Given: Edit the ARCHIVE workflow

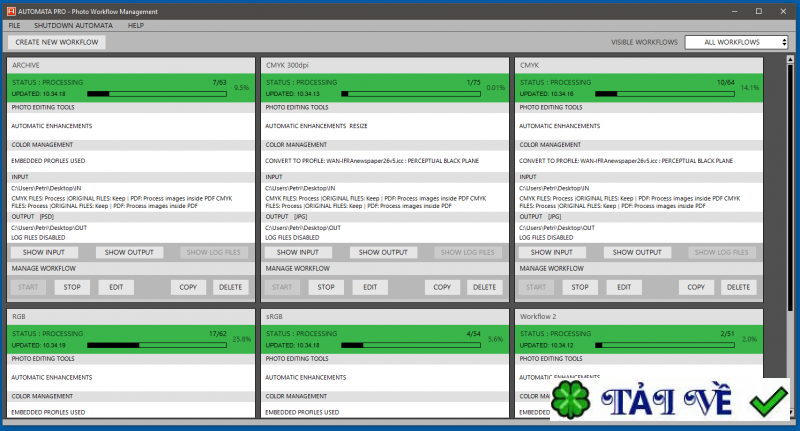Looking at the screenshot, I should point(116,287).
